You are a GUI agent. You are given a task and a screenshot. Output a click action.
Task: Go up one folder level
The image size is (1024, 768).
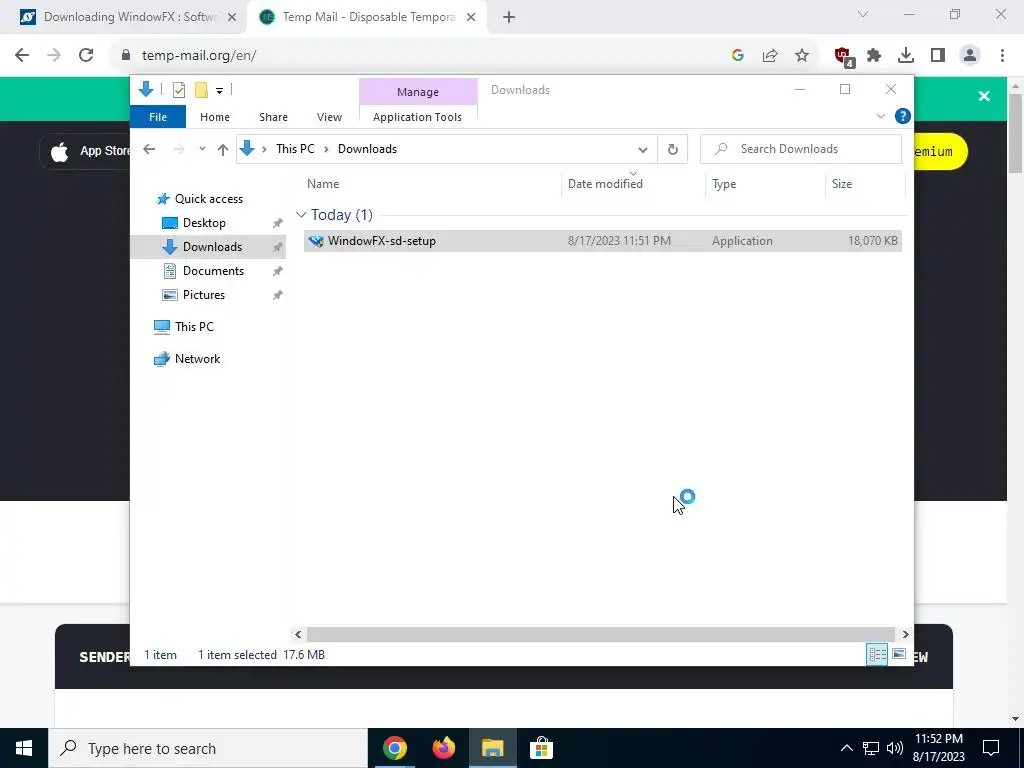tap(223, 150)
